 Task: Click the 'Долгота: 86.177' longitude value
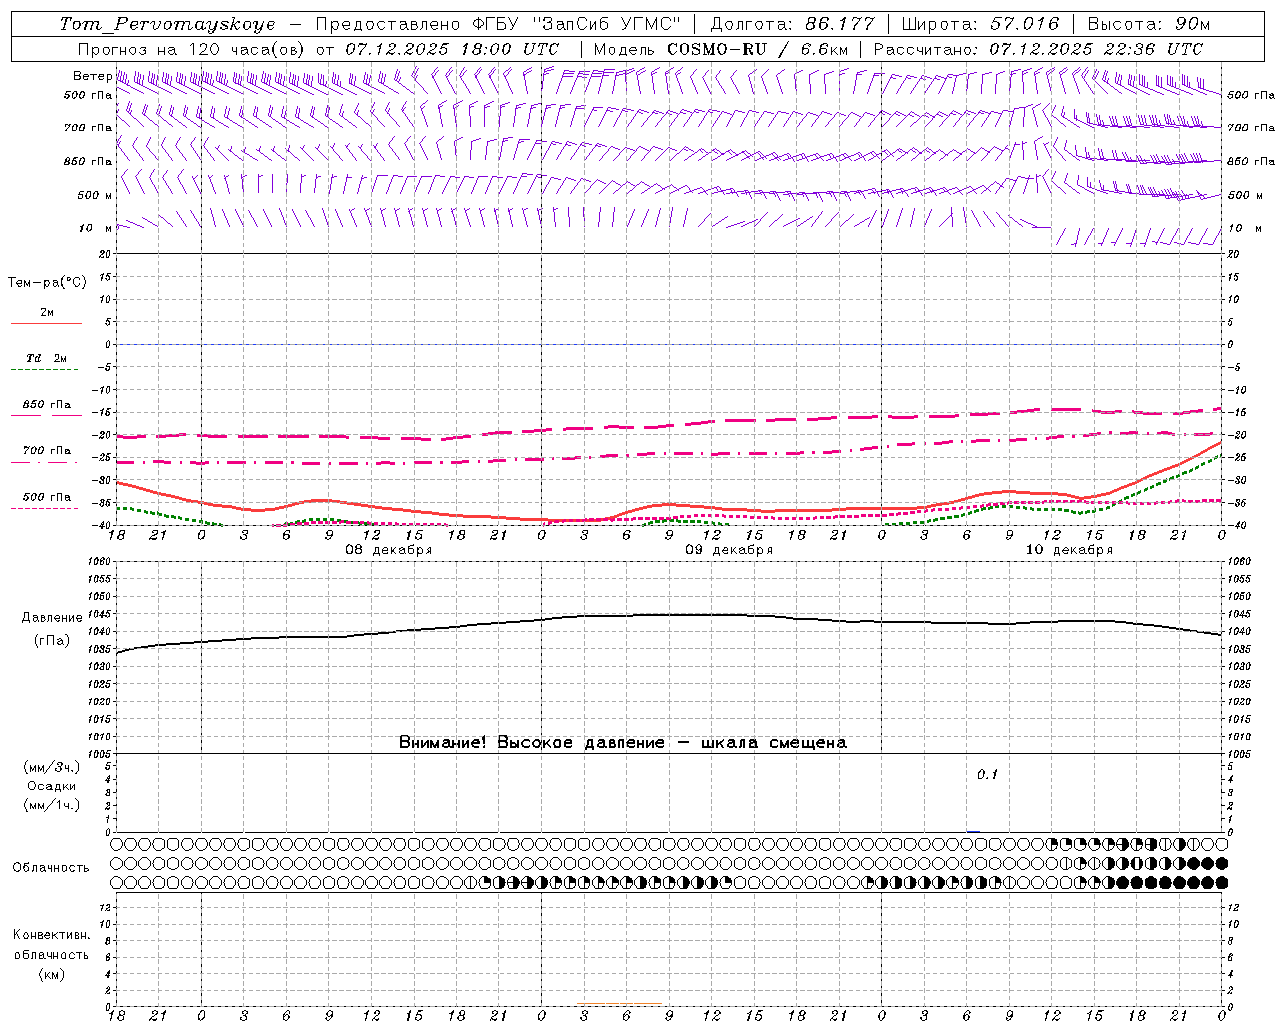[792, 24]
